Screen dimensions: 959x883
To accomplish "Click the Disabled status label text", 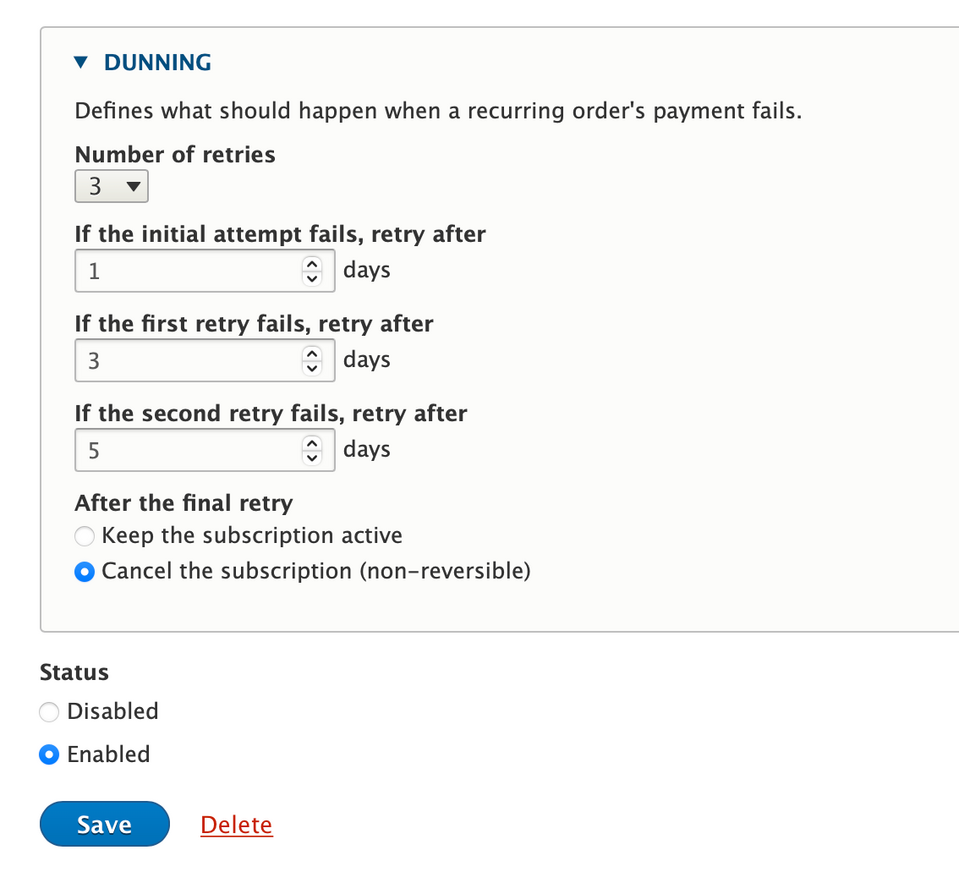I will point(113,711).
